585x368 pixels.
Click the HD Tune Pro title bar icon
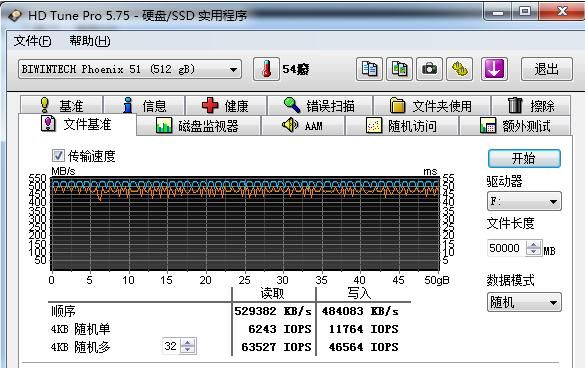point(15,15)
